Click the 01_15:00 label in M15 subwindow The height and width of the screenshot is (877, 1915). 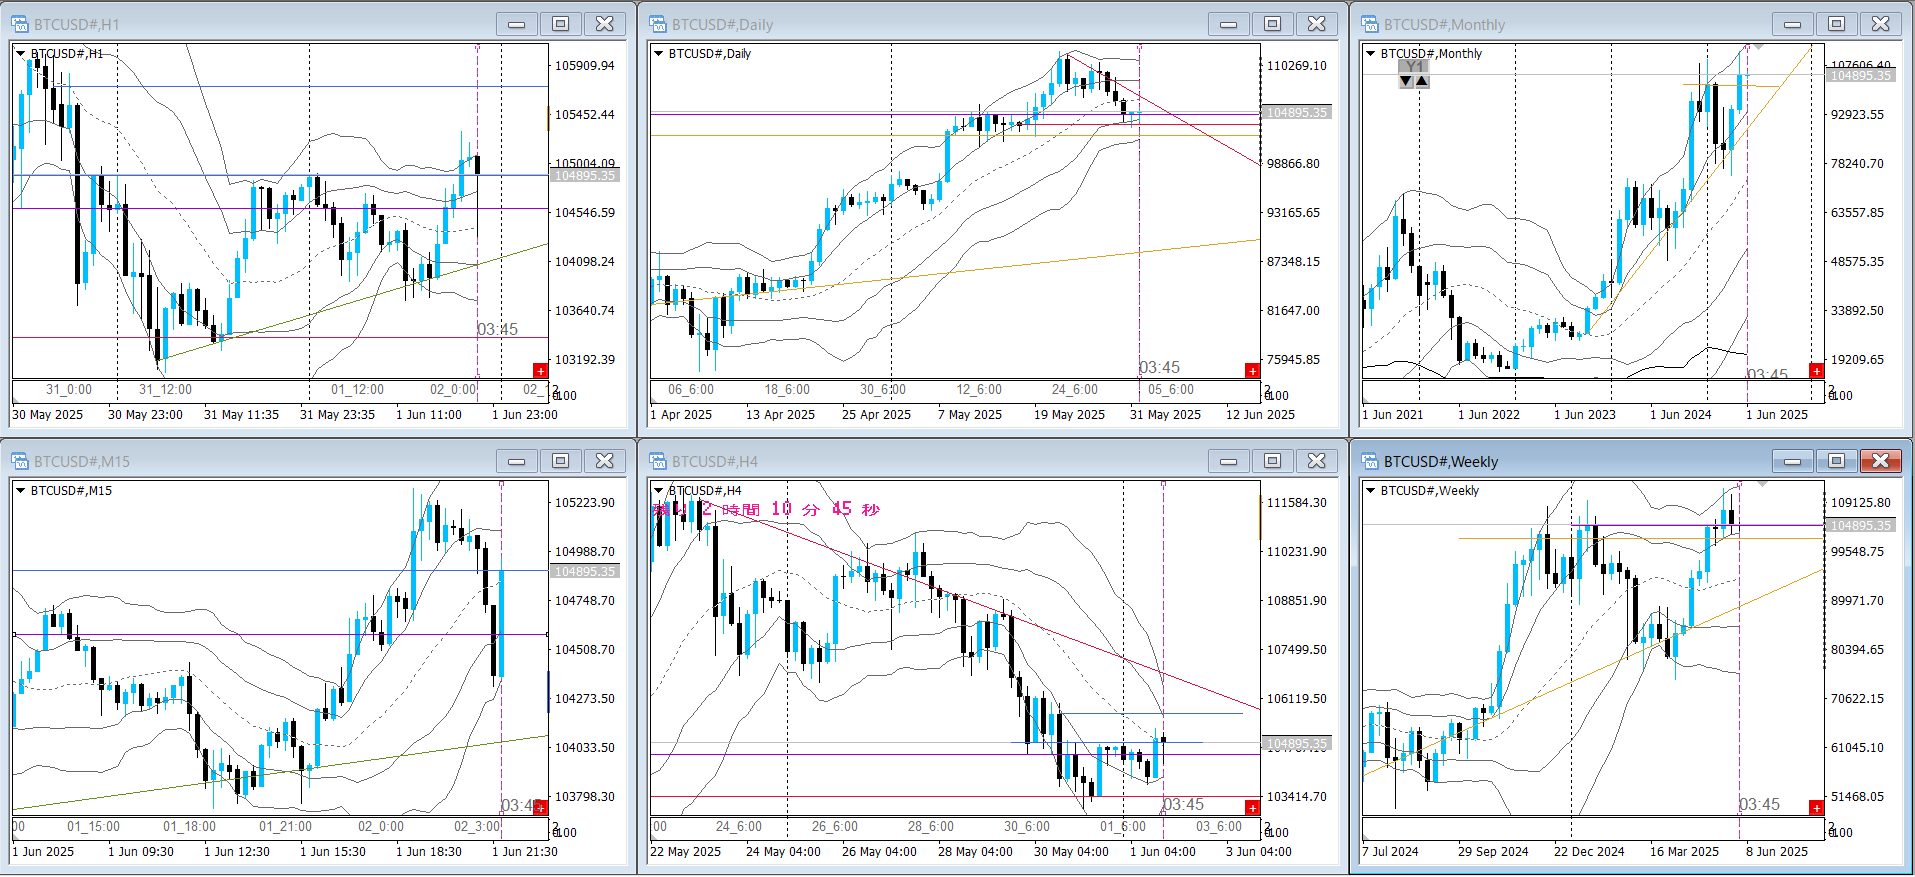(x=94, y=827)
